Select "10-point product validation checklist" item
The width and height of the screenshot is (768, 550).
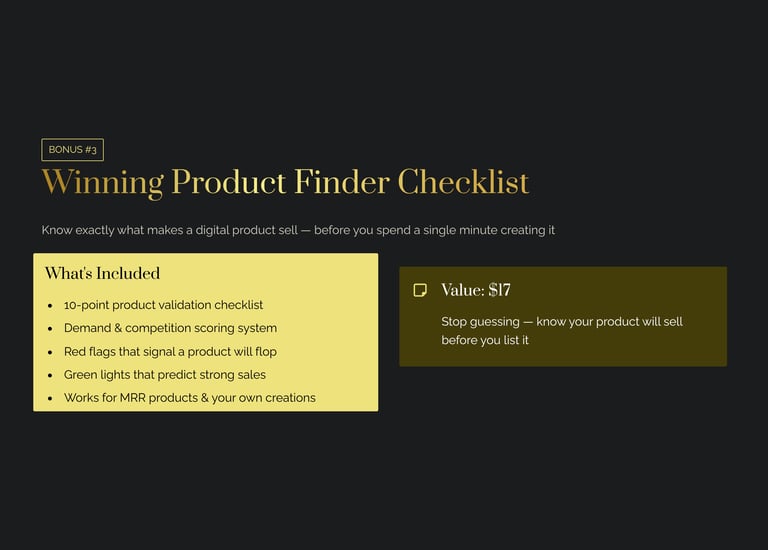pos(163,305)
